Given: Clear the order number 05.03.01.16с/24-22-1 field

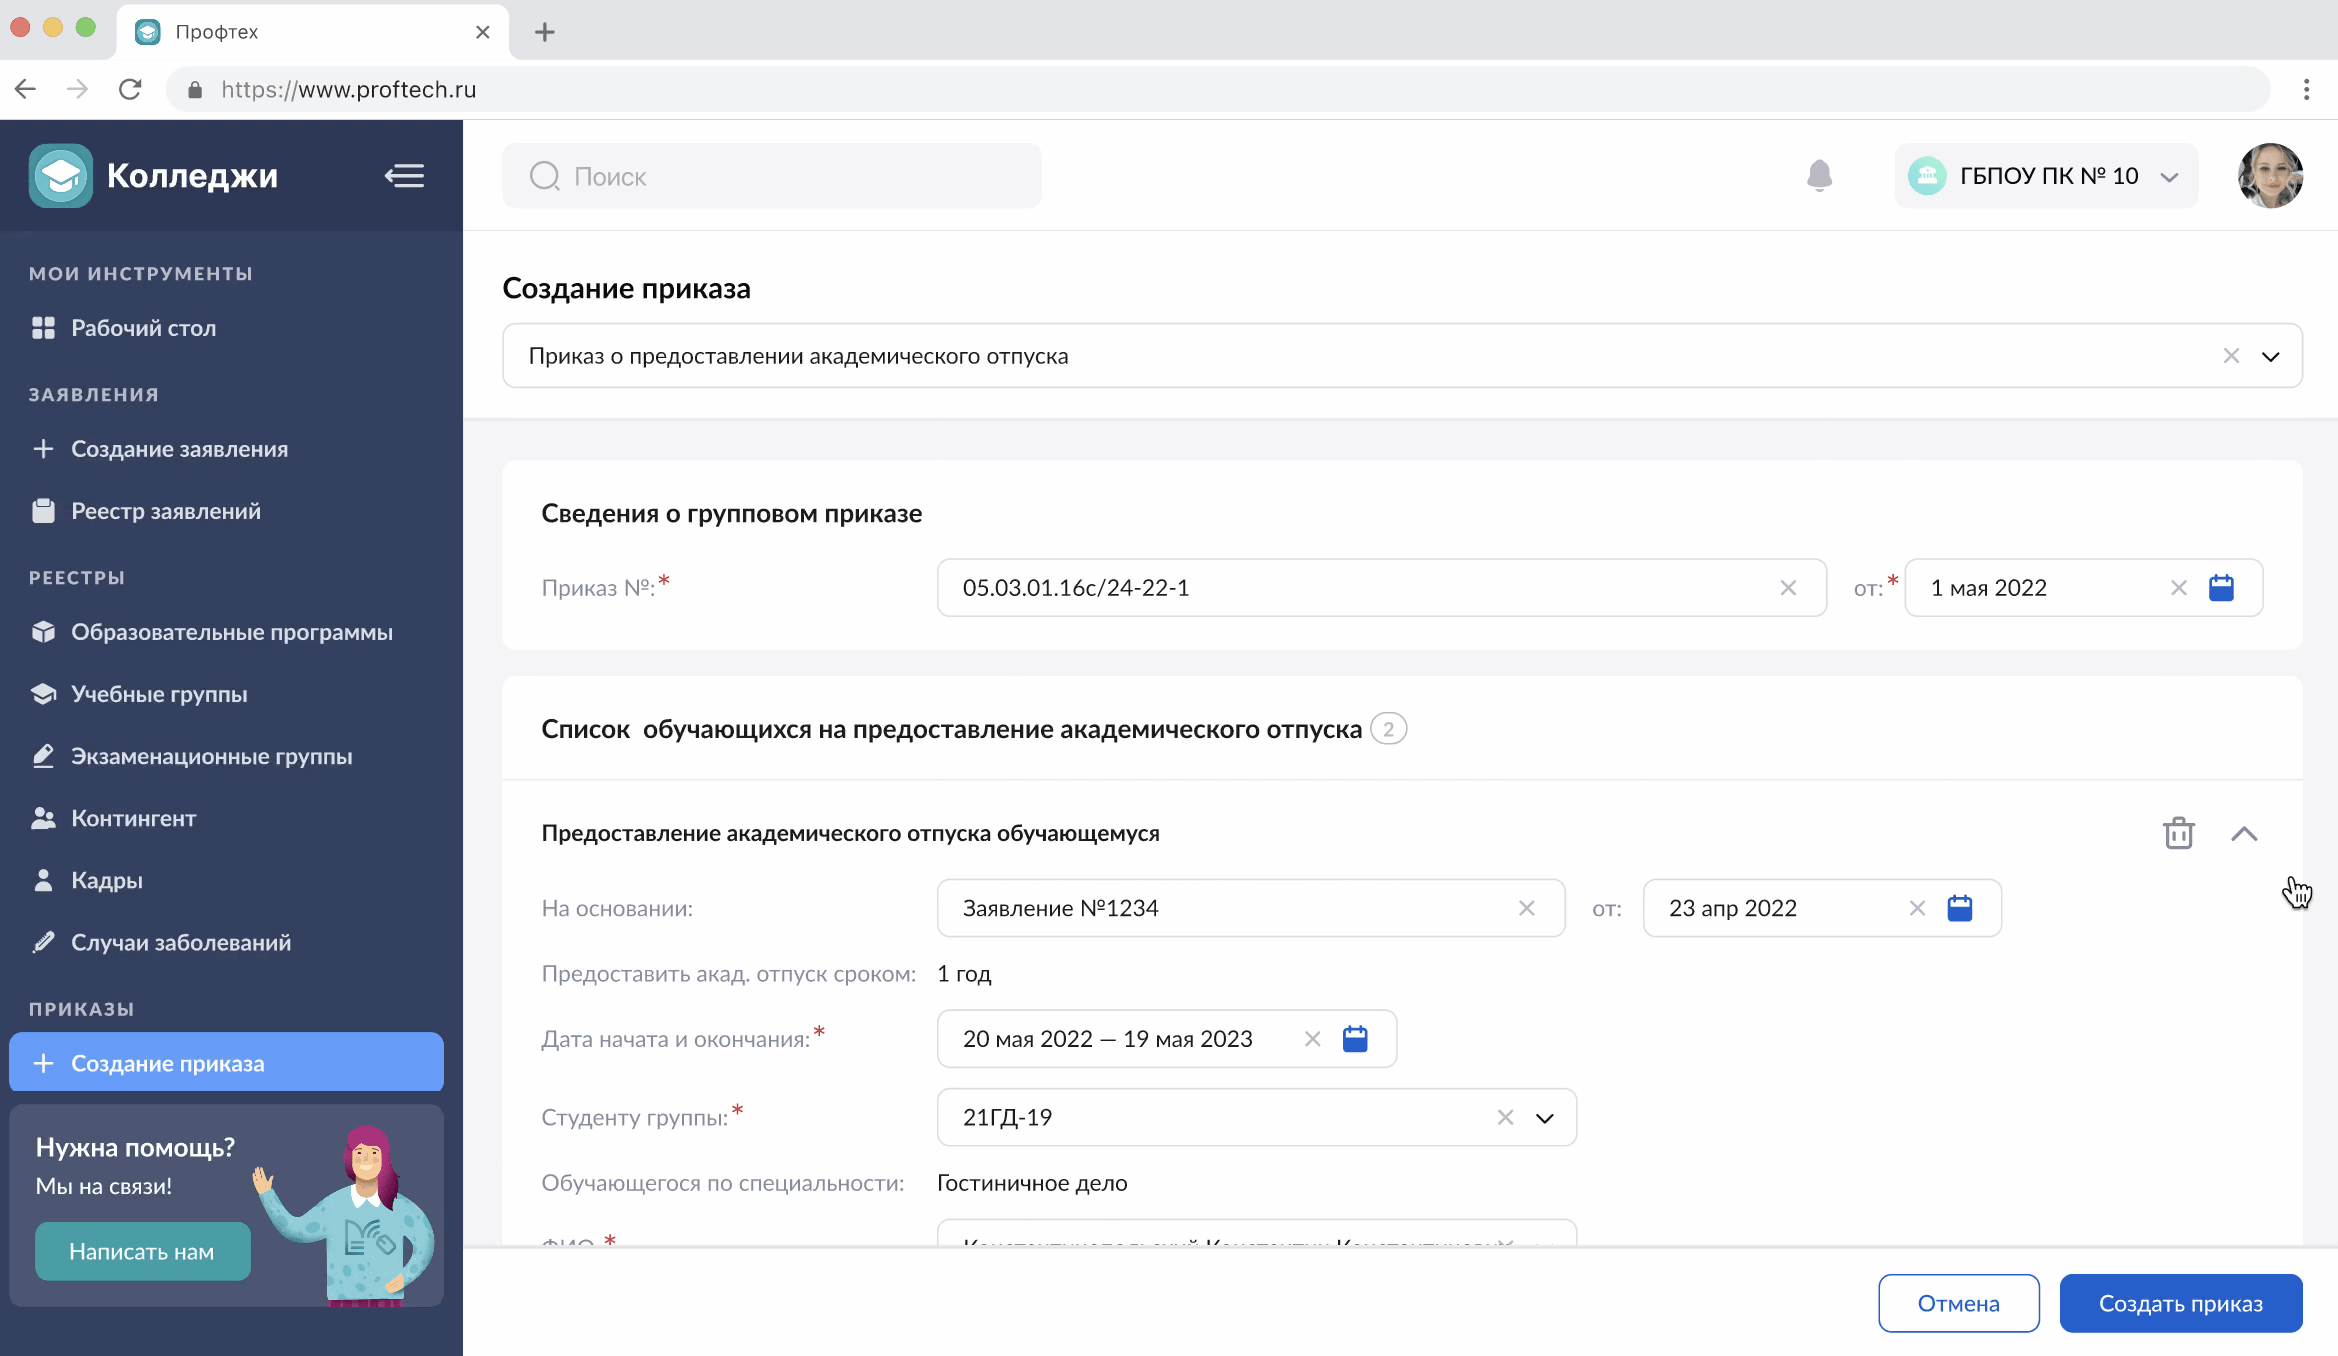Looking at the screenshot, I should pos(1788,588).
